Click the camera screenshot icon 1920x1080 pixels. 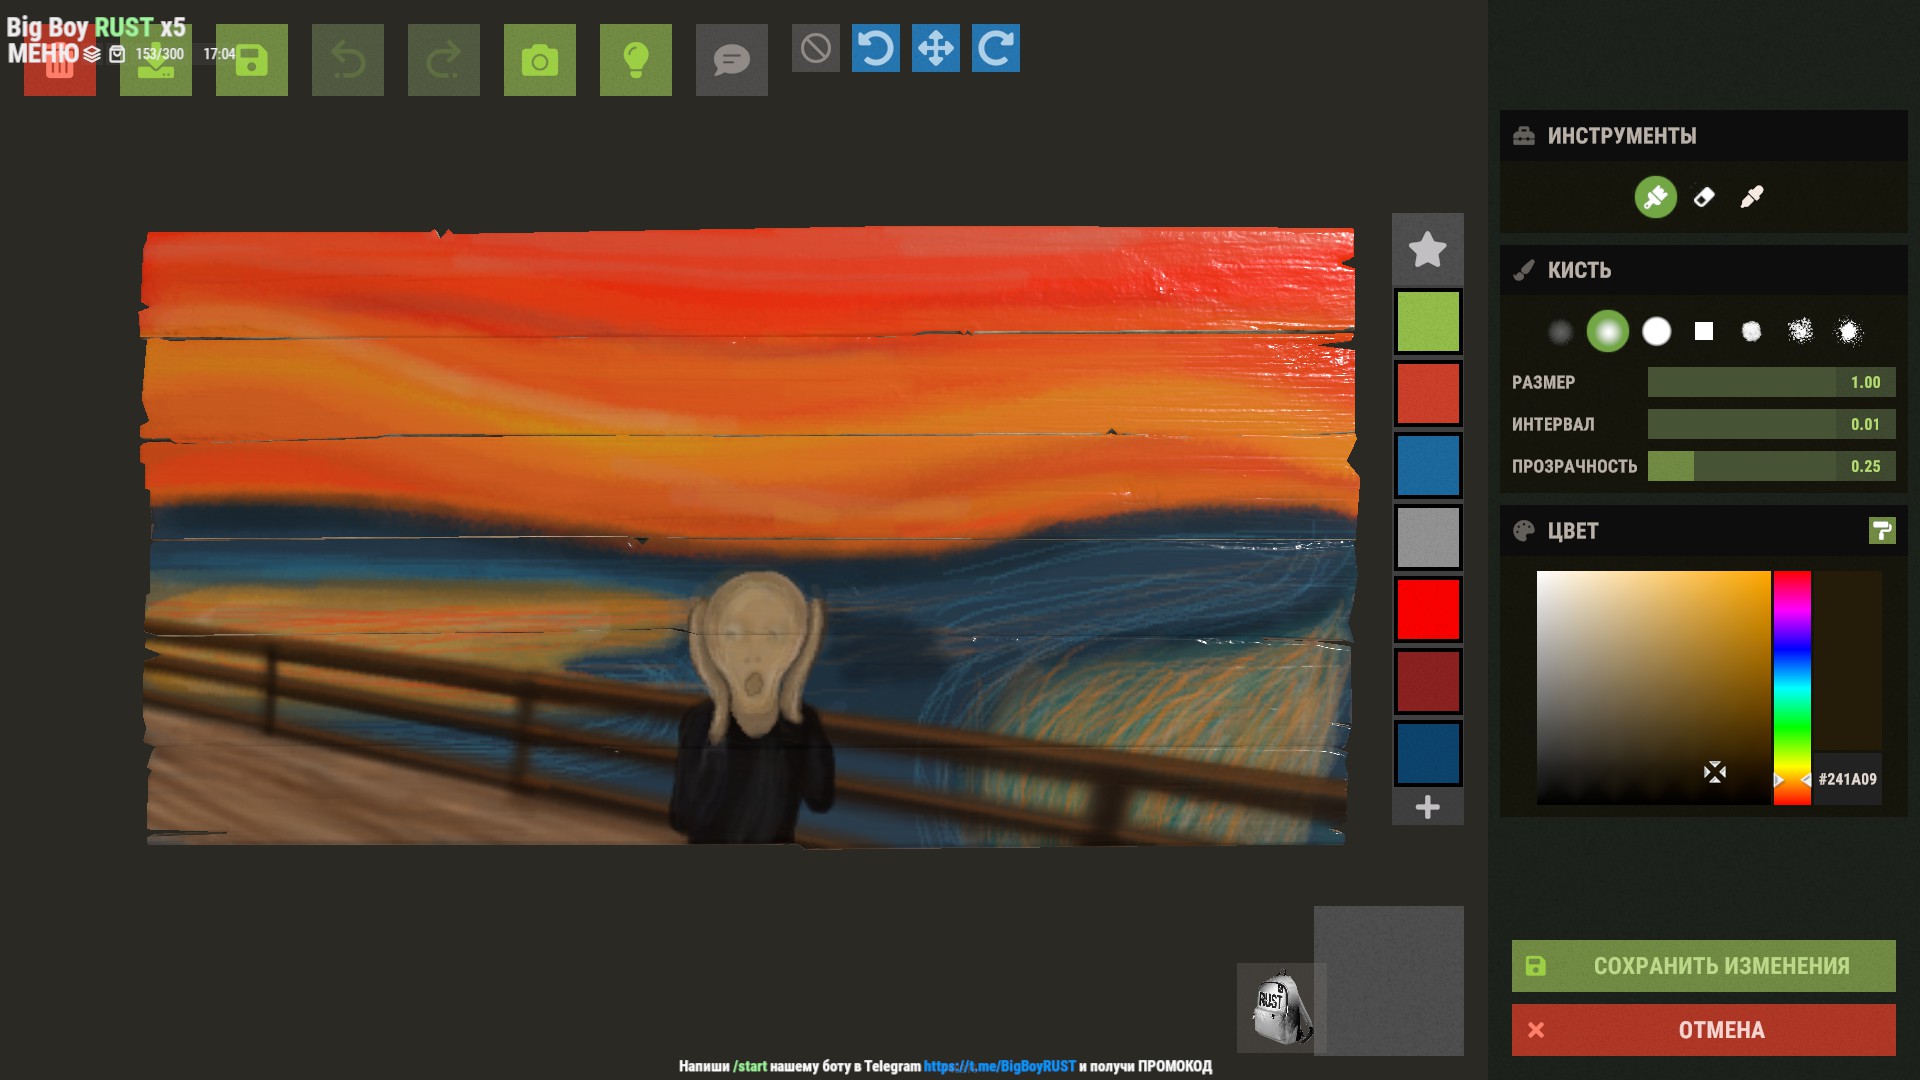click(x=539, y=61)
